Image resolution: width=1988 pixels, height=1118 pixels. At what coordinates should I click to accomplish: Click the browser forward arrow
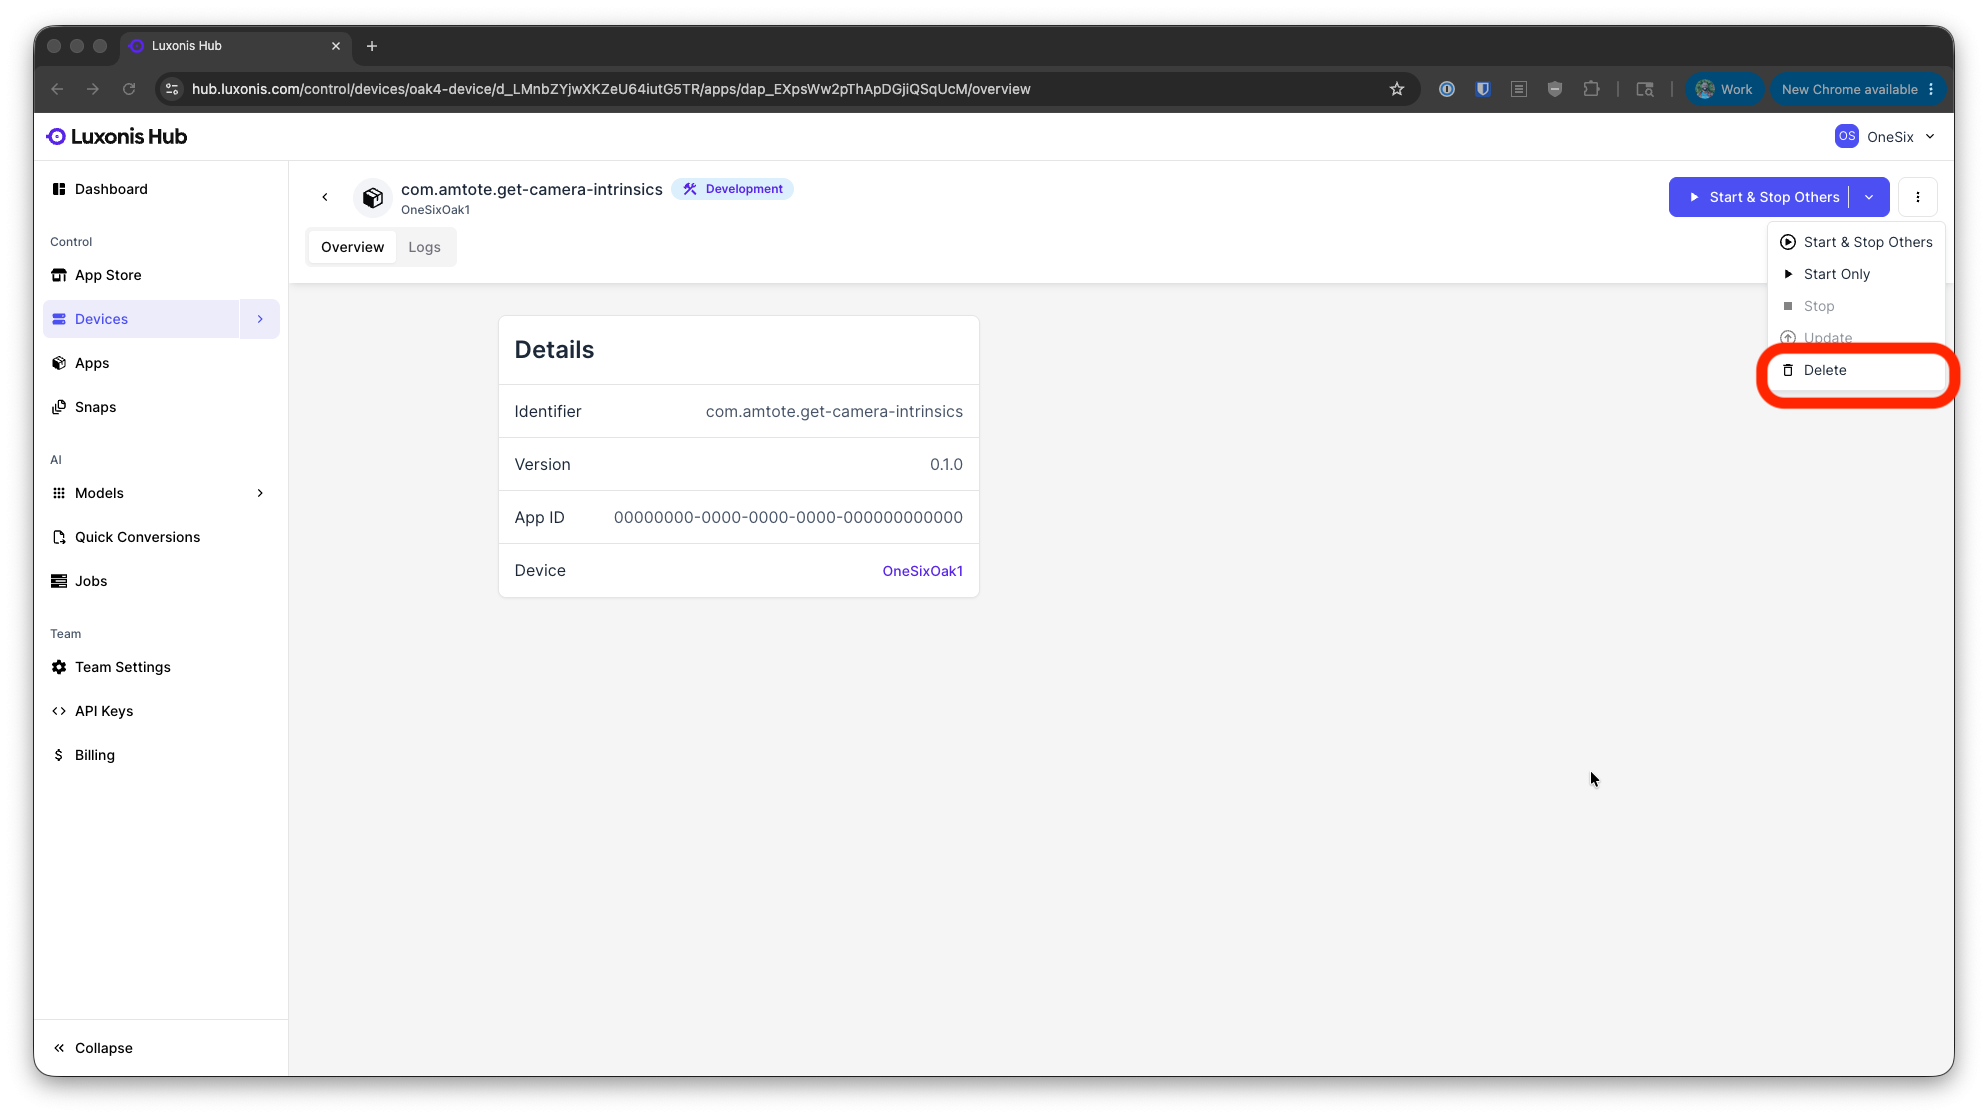(93, 89)
